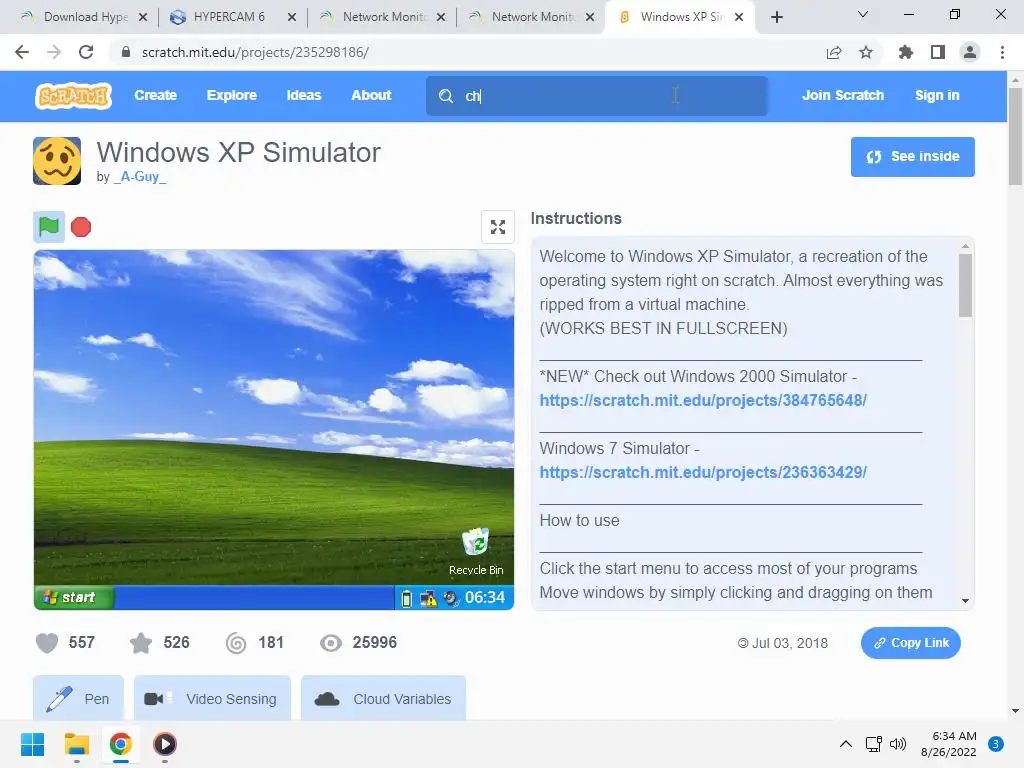This screenshot has width=1024, height=768.
Task: Click the address bar URL
Action: [x=255, y=52]
